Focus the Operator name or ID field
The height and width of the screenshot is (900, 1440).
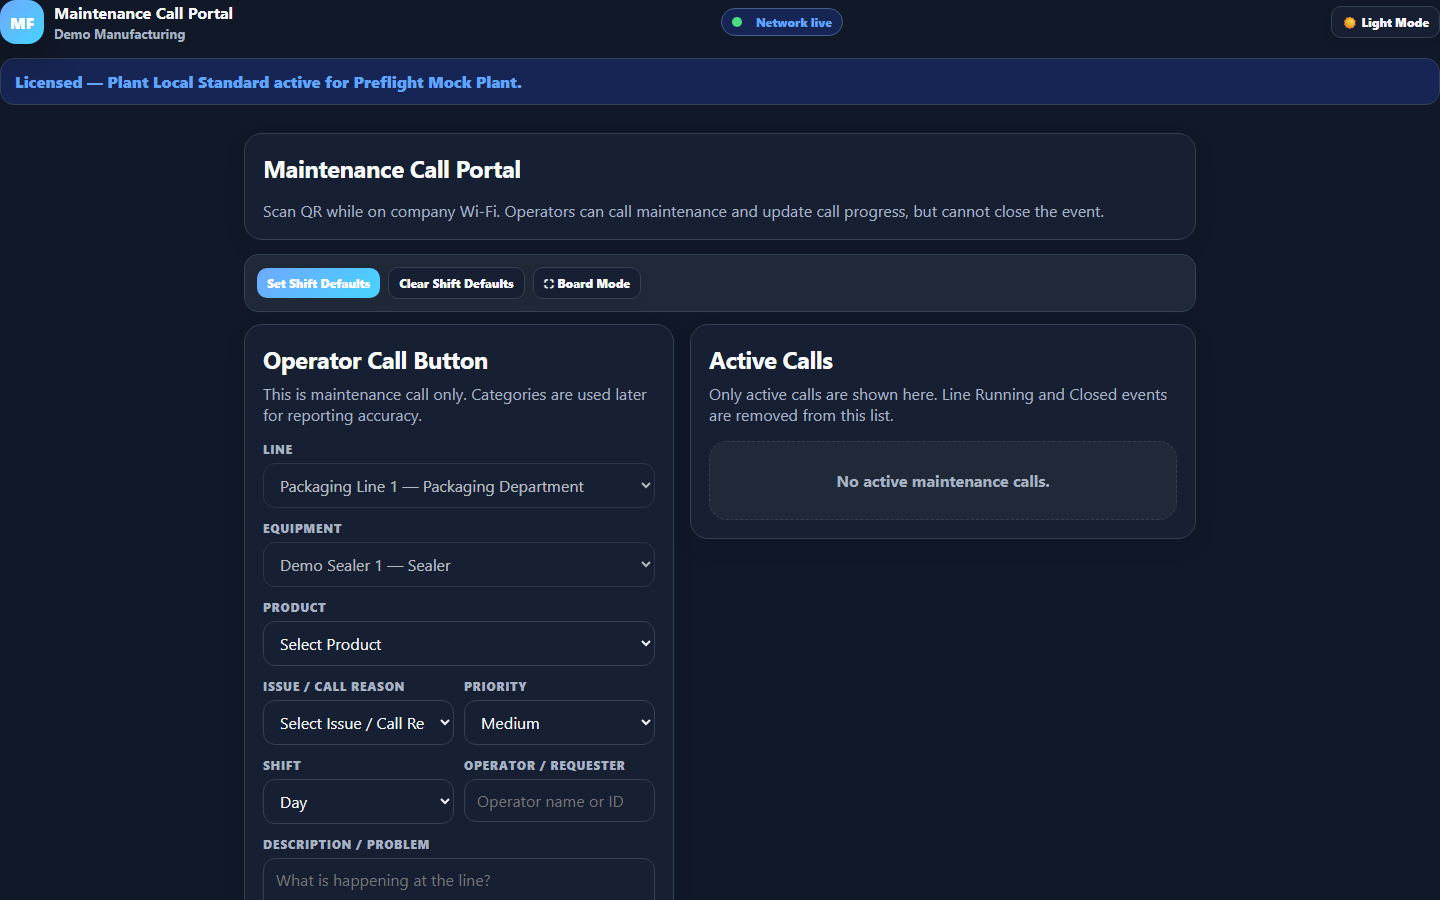[x=559, y=801]
